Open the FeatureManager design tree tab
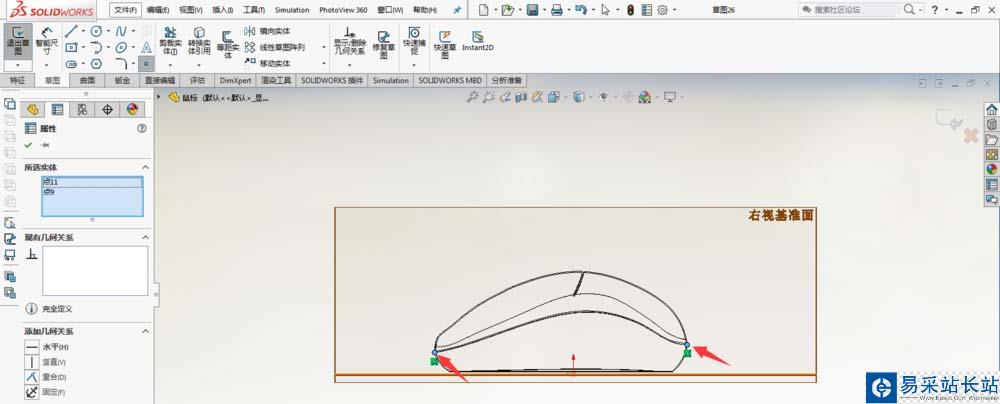 click(33, 109)
